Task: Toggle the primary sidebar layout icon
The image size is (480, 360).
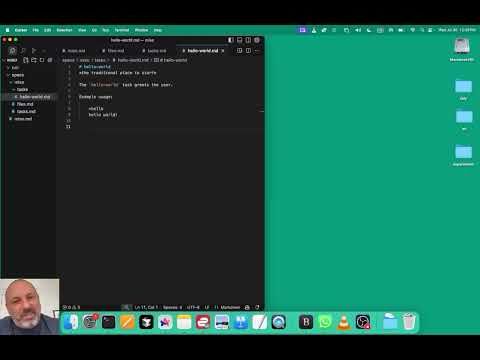Action: (x=231, y=40)
